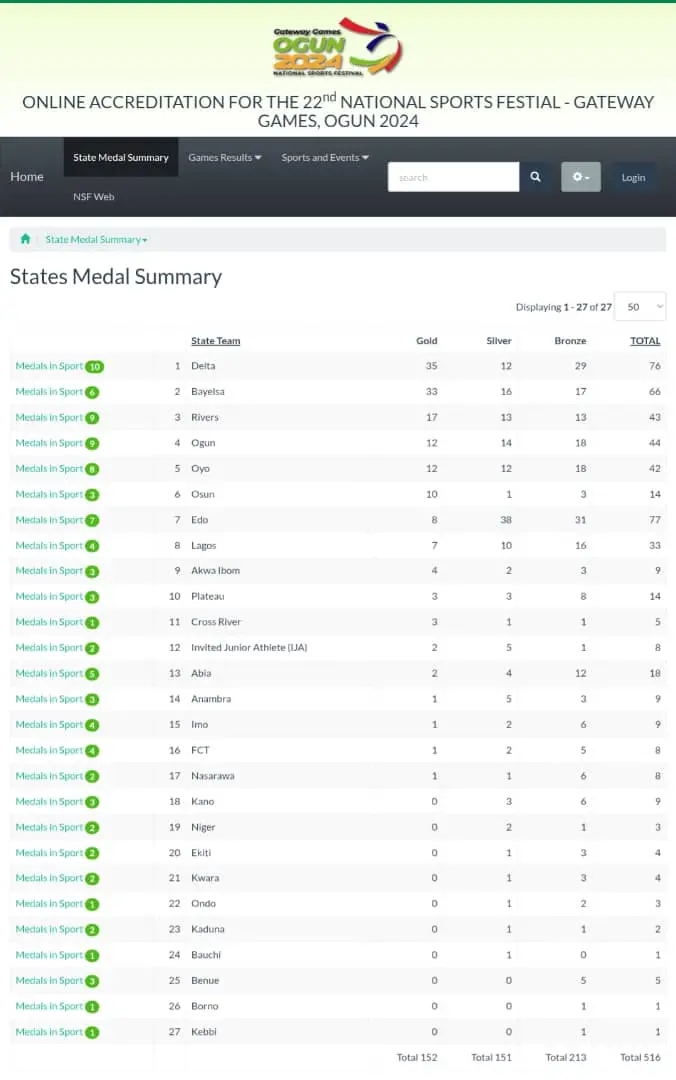Go to the Home menu item
Viewport: 676px width, 1080px height.
click(27, 177)
